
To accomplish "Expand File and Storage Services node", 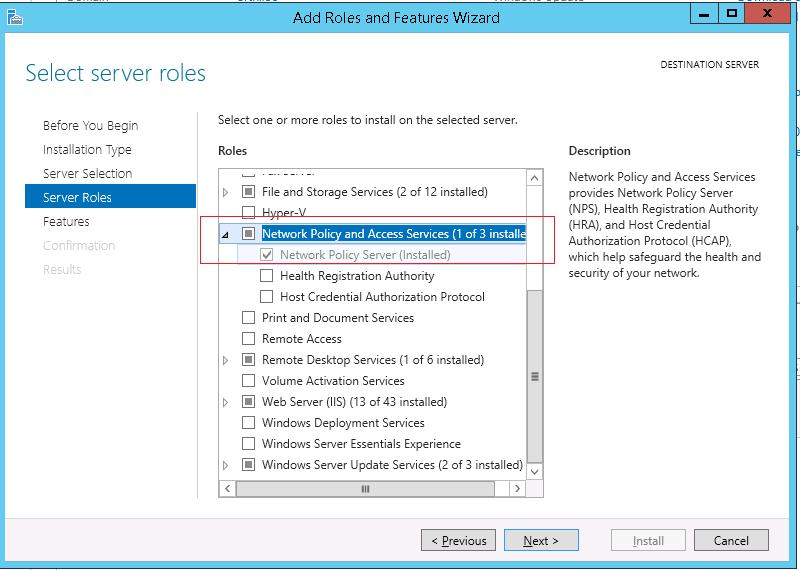I will 225,192.
